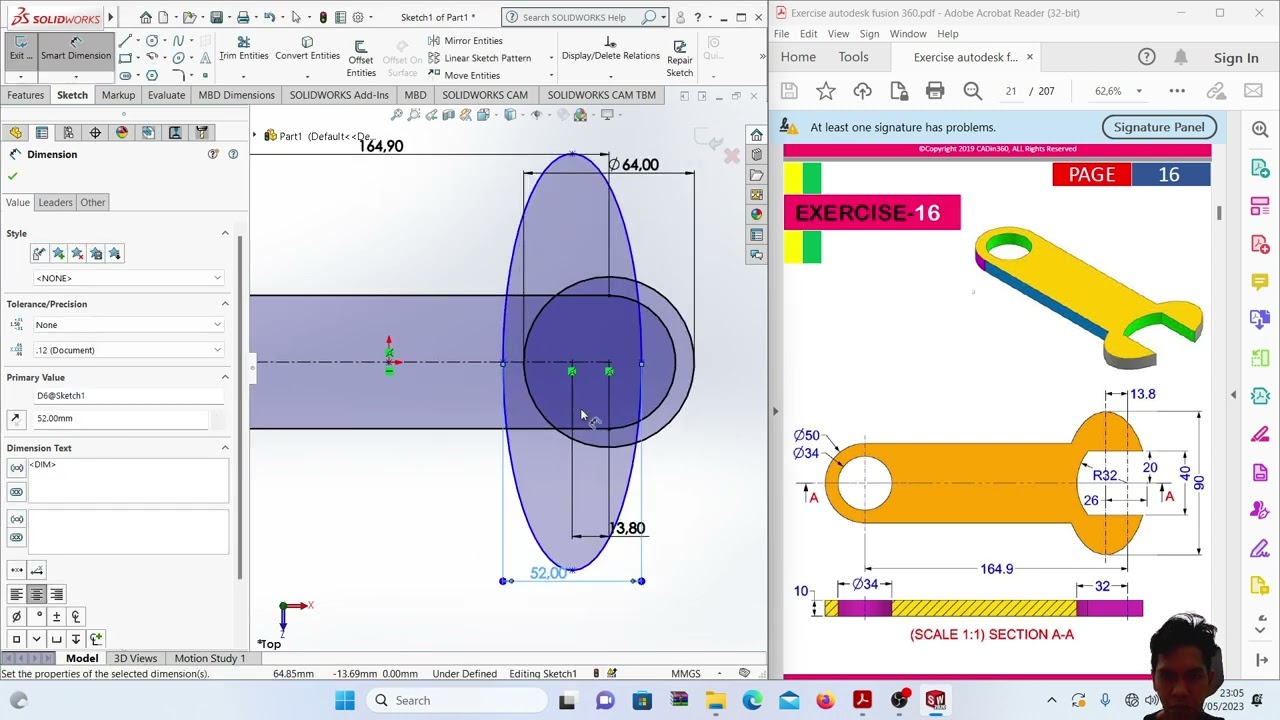This screenshot has width=1280, height=720.
Task: Toggle Add Parentheses in Dimension Text
Action: point(16,468)
